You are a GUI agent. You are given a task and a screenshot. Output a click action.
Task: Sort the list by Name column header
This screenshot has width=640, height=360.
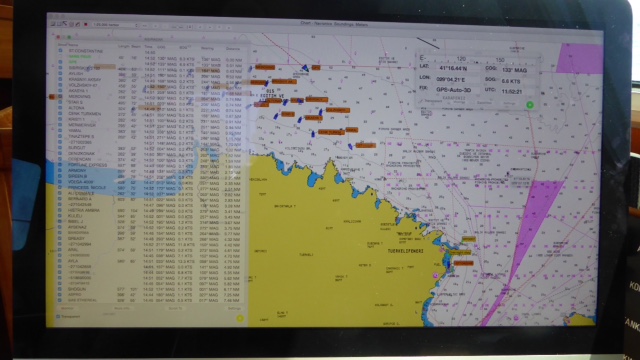click(73, 44)
